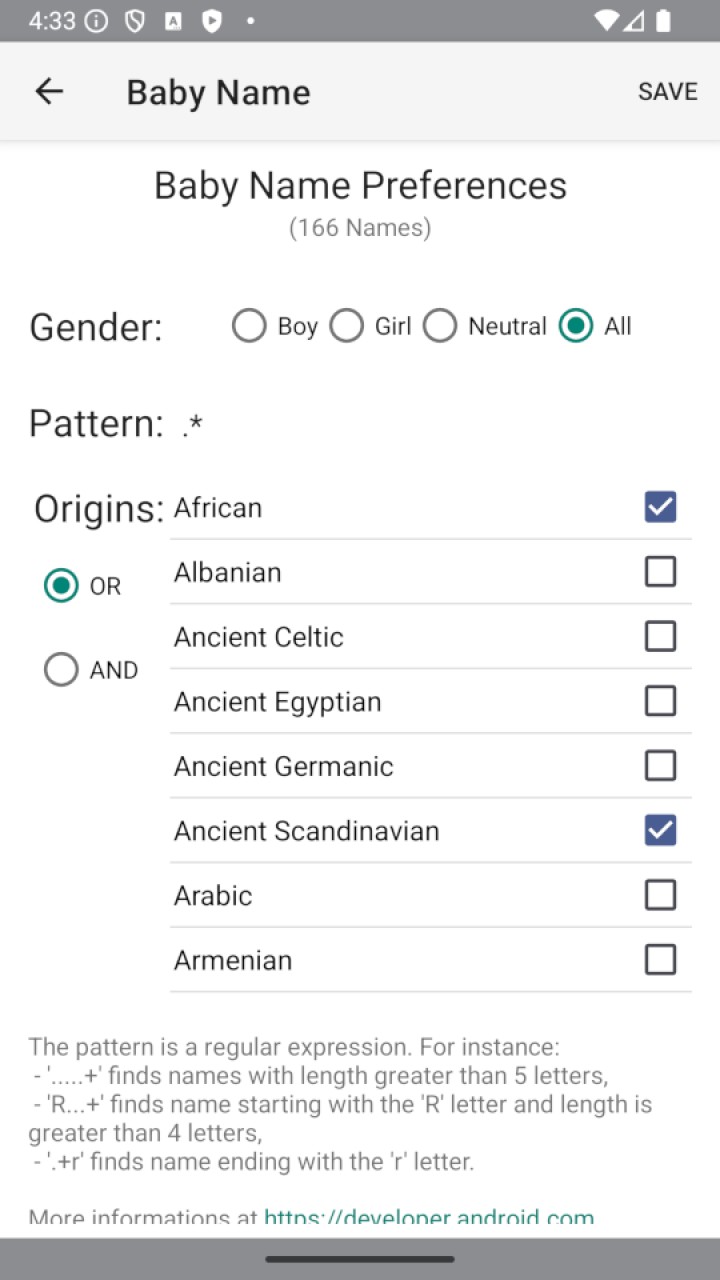Viewport: 720px width, 1280px height.
Task: Uncheck the African origin checkbox
Action: (660, 507)
